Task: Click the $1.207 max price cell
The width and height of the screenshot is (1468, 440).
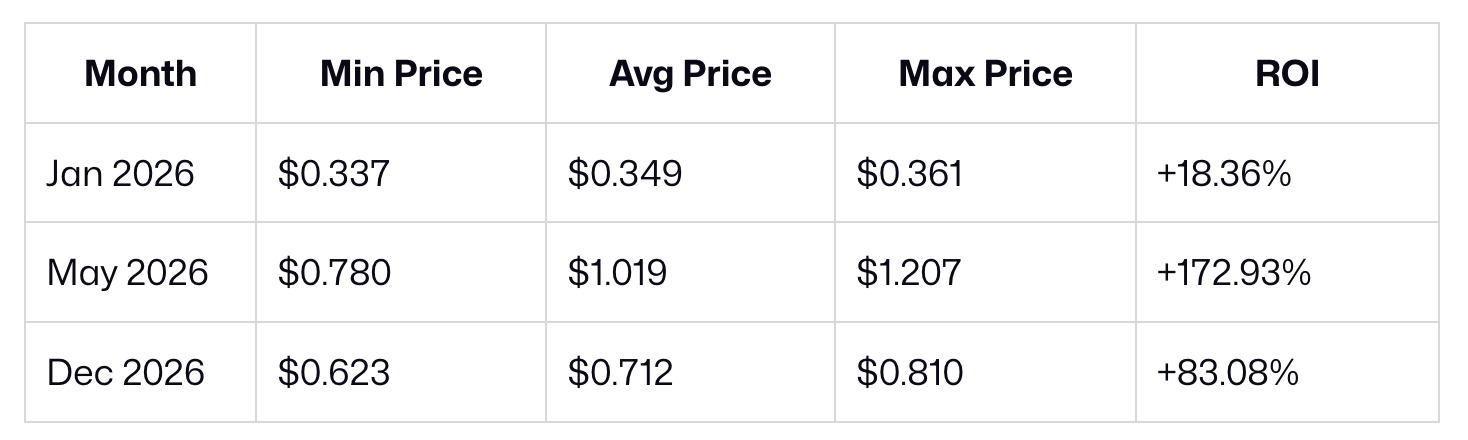Action: (x=908, y=273)
